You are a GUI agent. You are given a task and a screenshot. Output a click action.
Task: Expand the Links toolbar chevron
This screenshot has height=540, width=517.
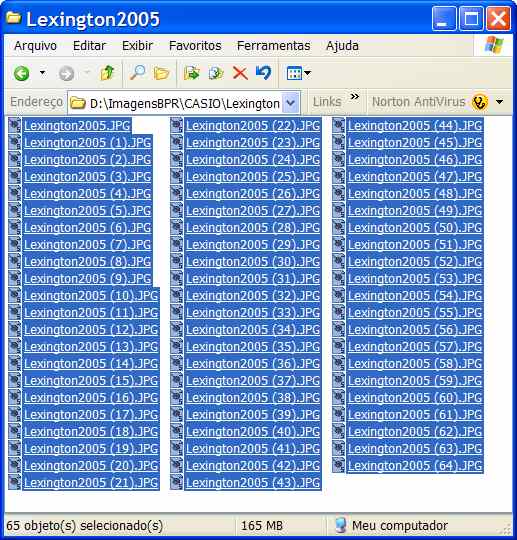point(355,96)
